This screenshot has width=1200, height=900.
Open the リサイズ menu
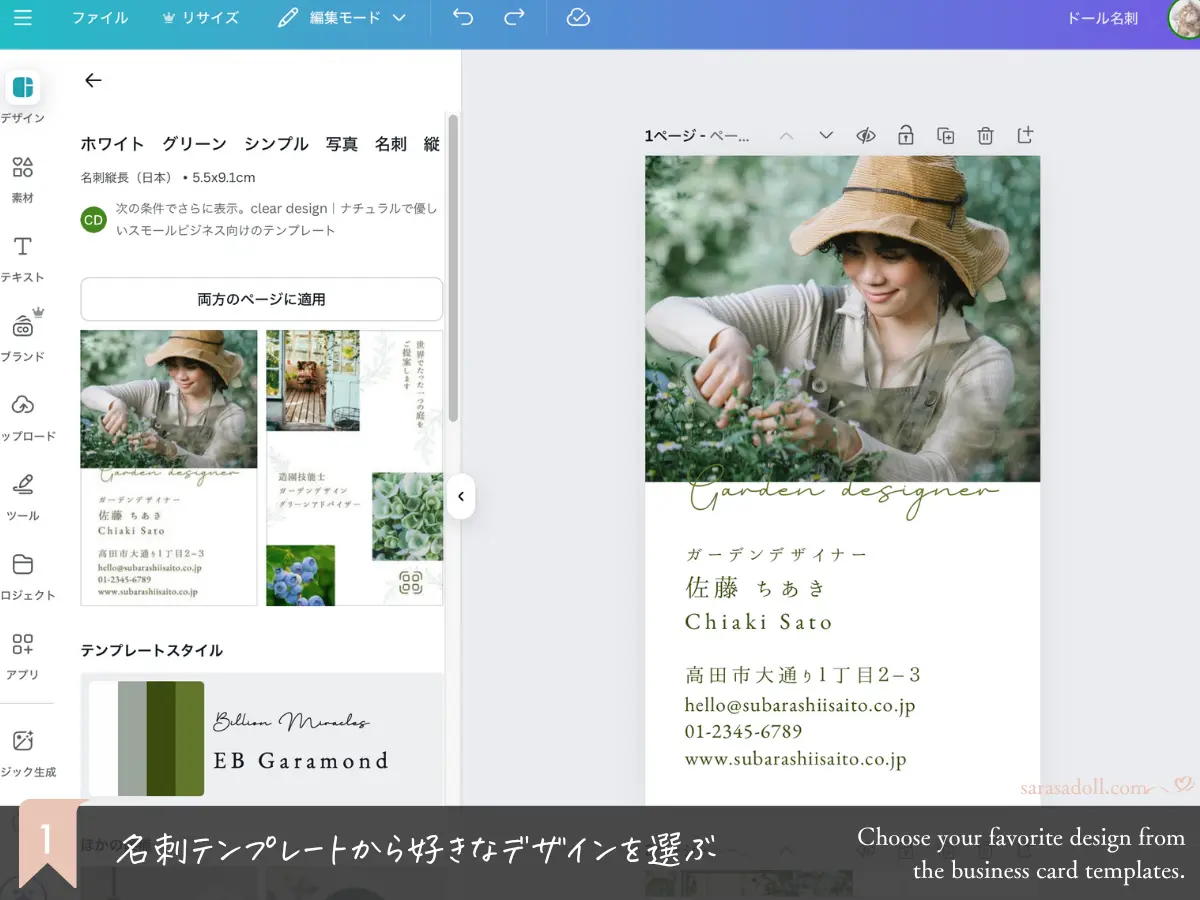pos(200,18)
